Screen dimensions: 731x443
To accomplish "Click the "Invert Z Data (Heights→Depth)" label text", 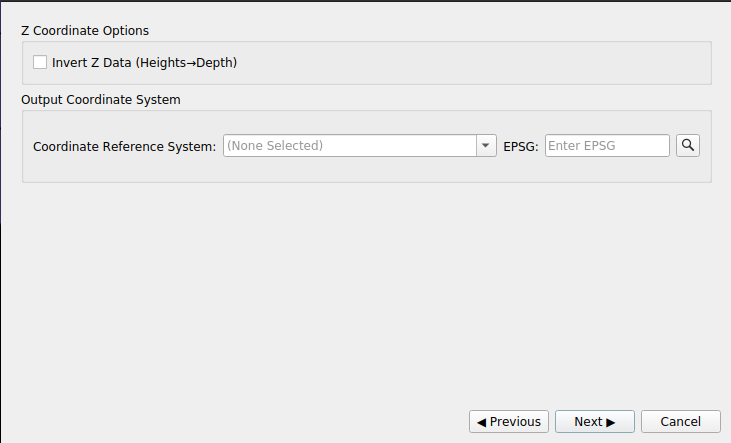I will coord(144,62).
